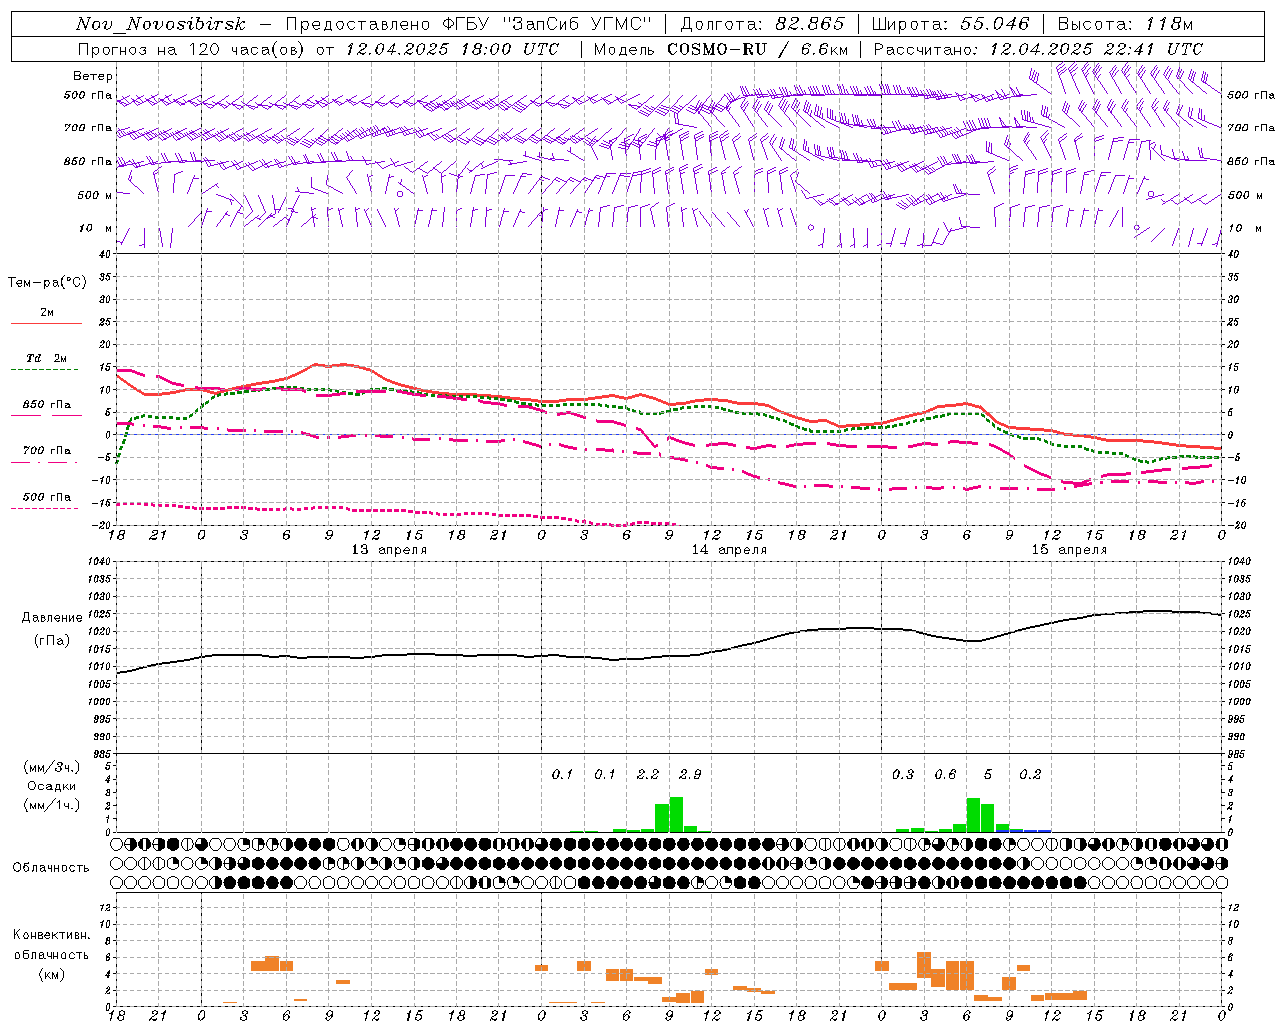Click the 15 апреля date label

coord(1069,550)
